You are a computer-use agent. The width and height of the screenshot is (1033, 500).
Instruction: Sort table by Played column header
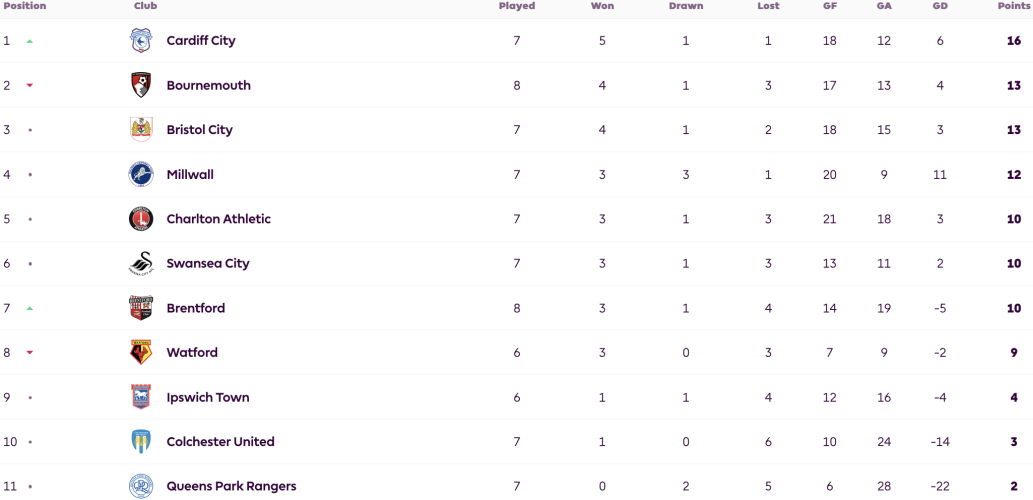[x=516, y=6]
